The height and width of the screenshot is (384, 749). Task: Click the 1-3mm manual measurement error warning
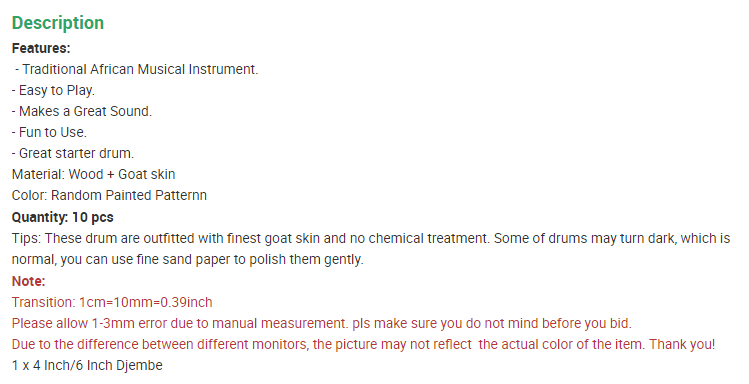coord(321,323)
